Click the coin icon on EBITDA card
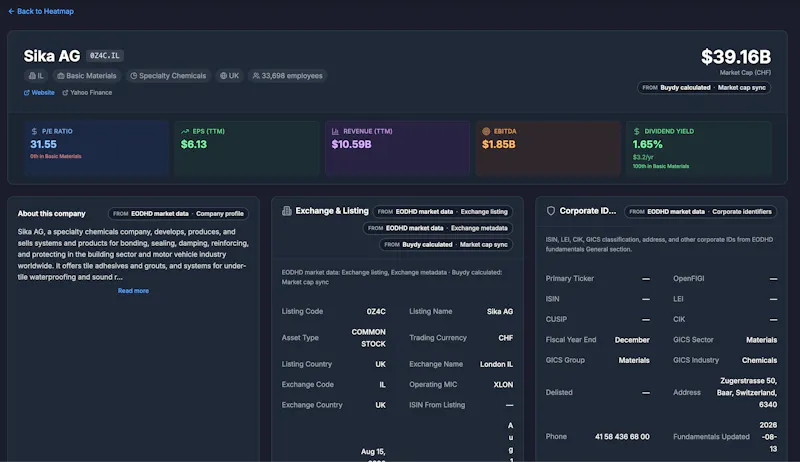The width and height of the screenshot is (800, 462). [486, 131]
